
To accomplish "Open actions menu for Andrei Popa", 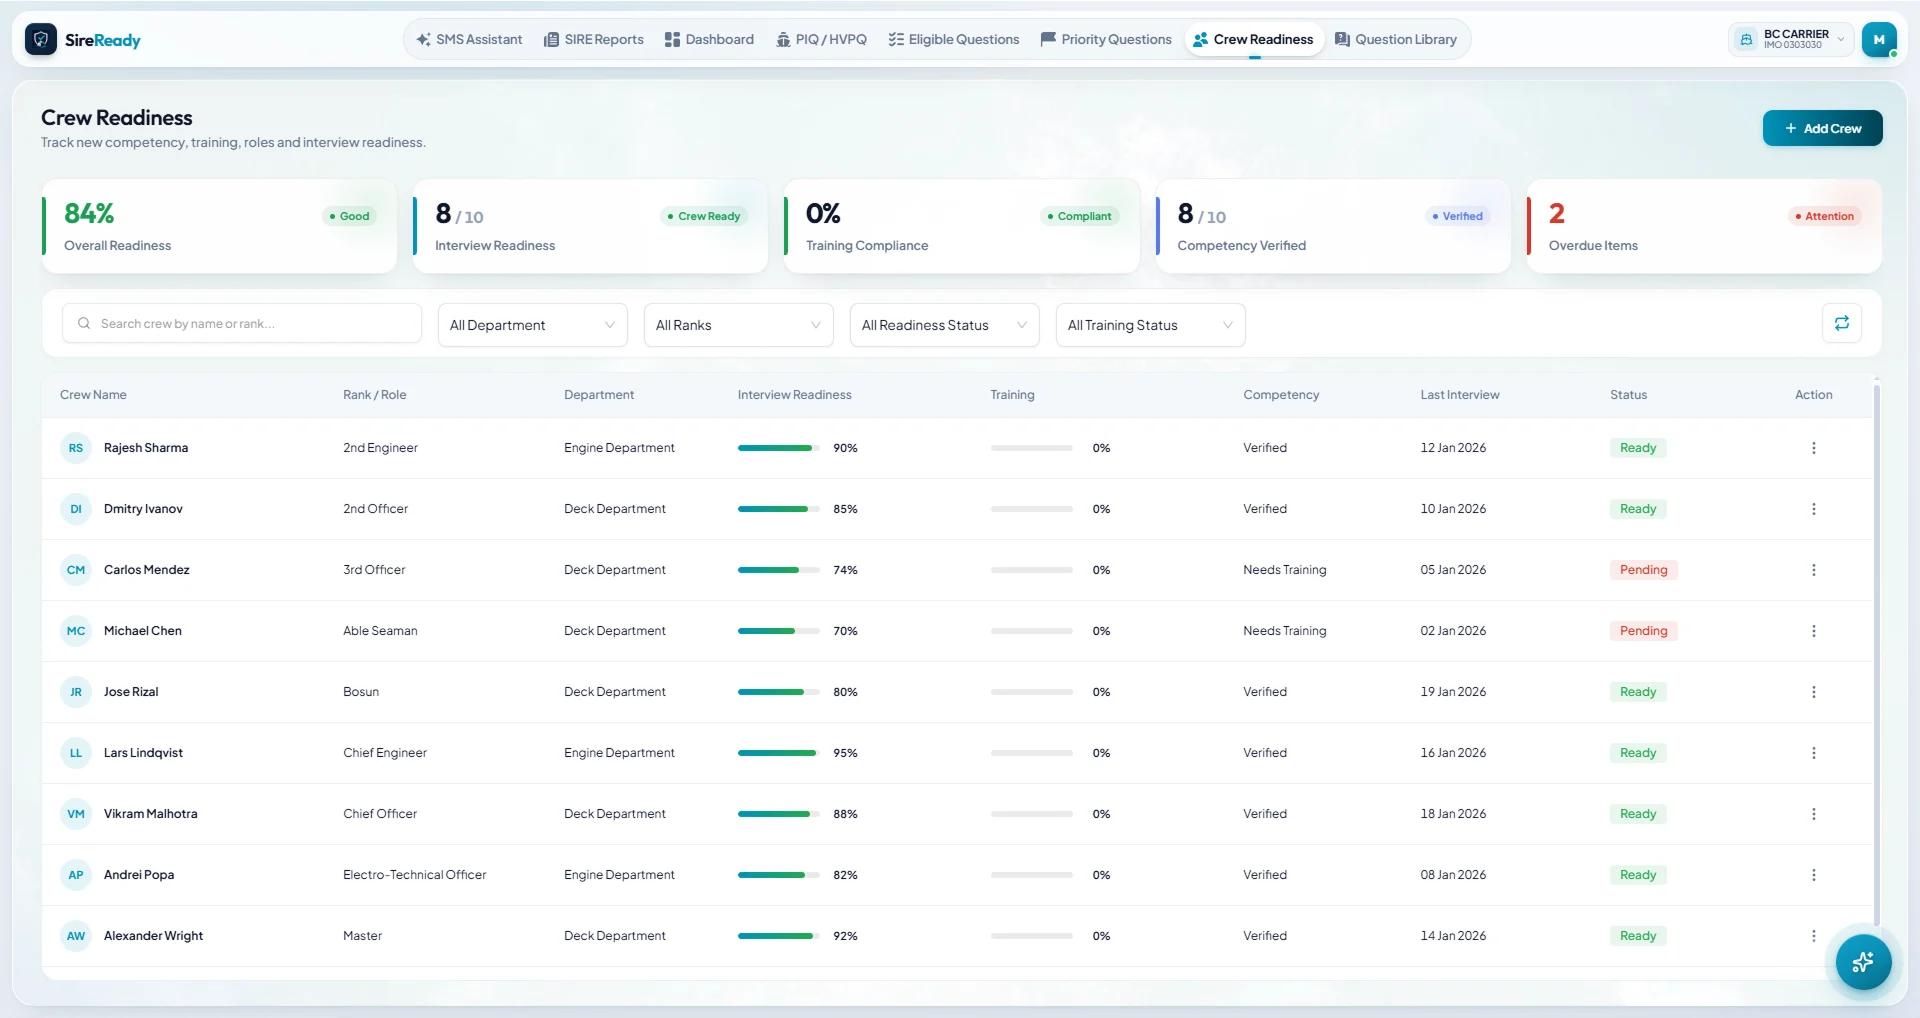I will (x=1813, y=875).
